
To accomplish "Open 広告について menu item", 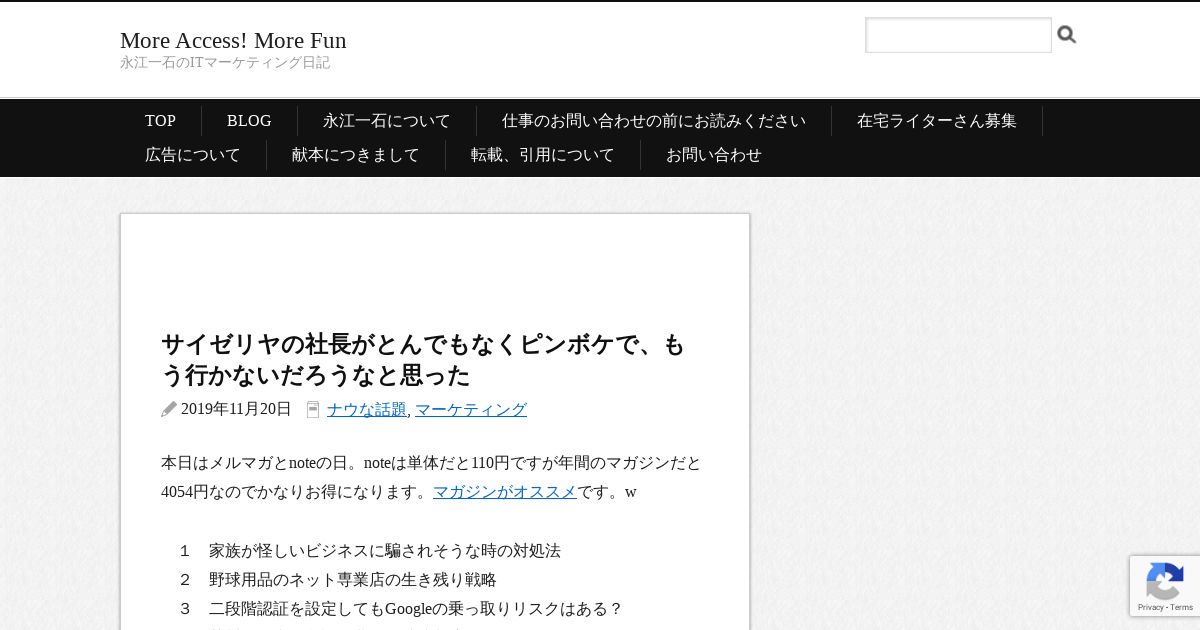I will tap(193, 155).
